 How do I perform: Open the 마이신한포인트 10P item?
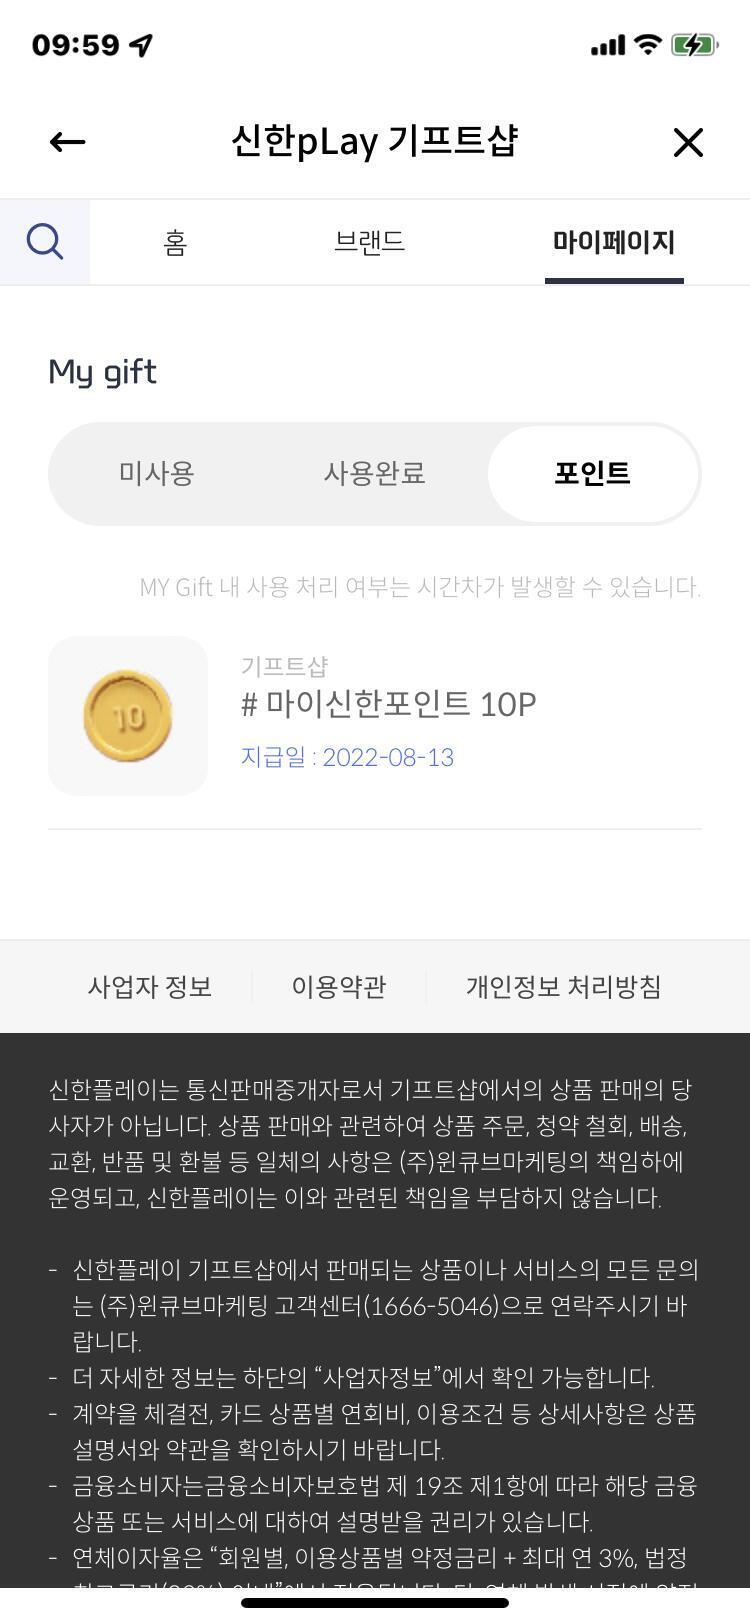pos(389,705)
